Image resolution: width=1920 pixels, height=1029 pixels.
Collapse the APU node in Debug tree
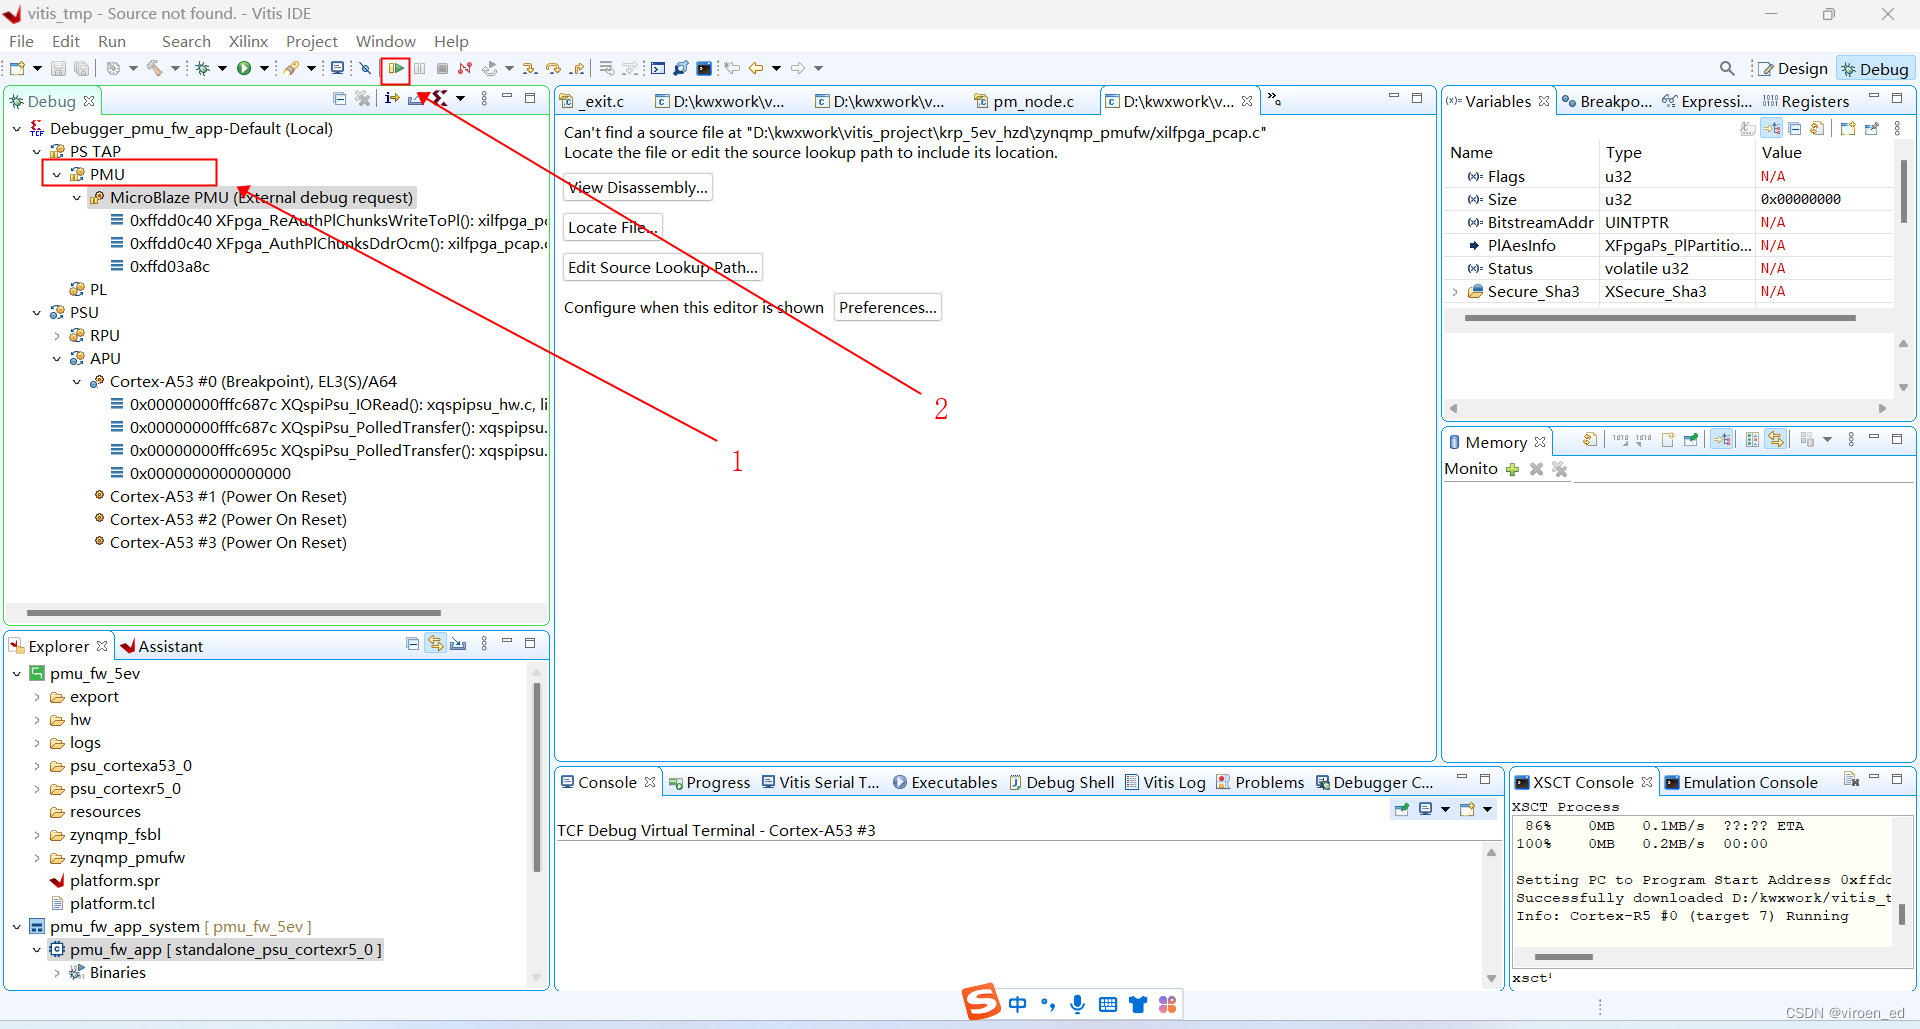point(56,359)
